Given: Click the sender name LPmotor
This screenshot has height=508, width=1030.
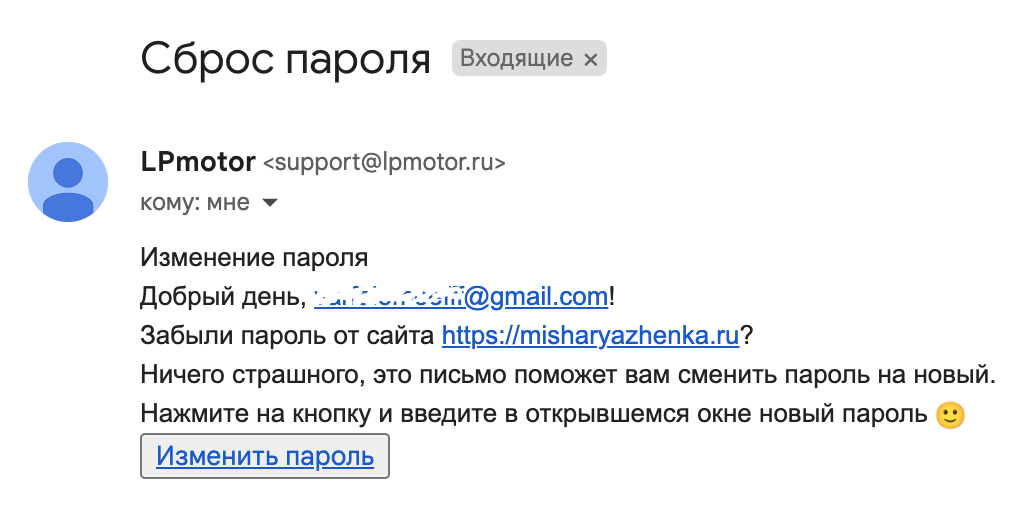Looking at the screenshot, I should (x=198, y=162).
